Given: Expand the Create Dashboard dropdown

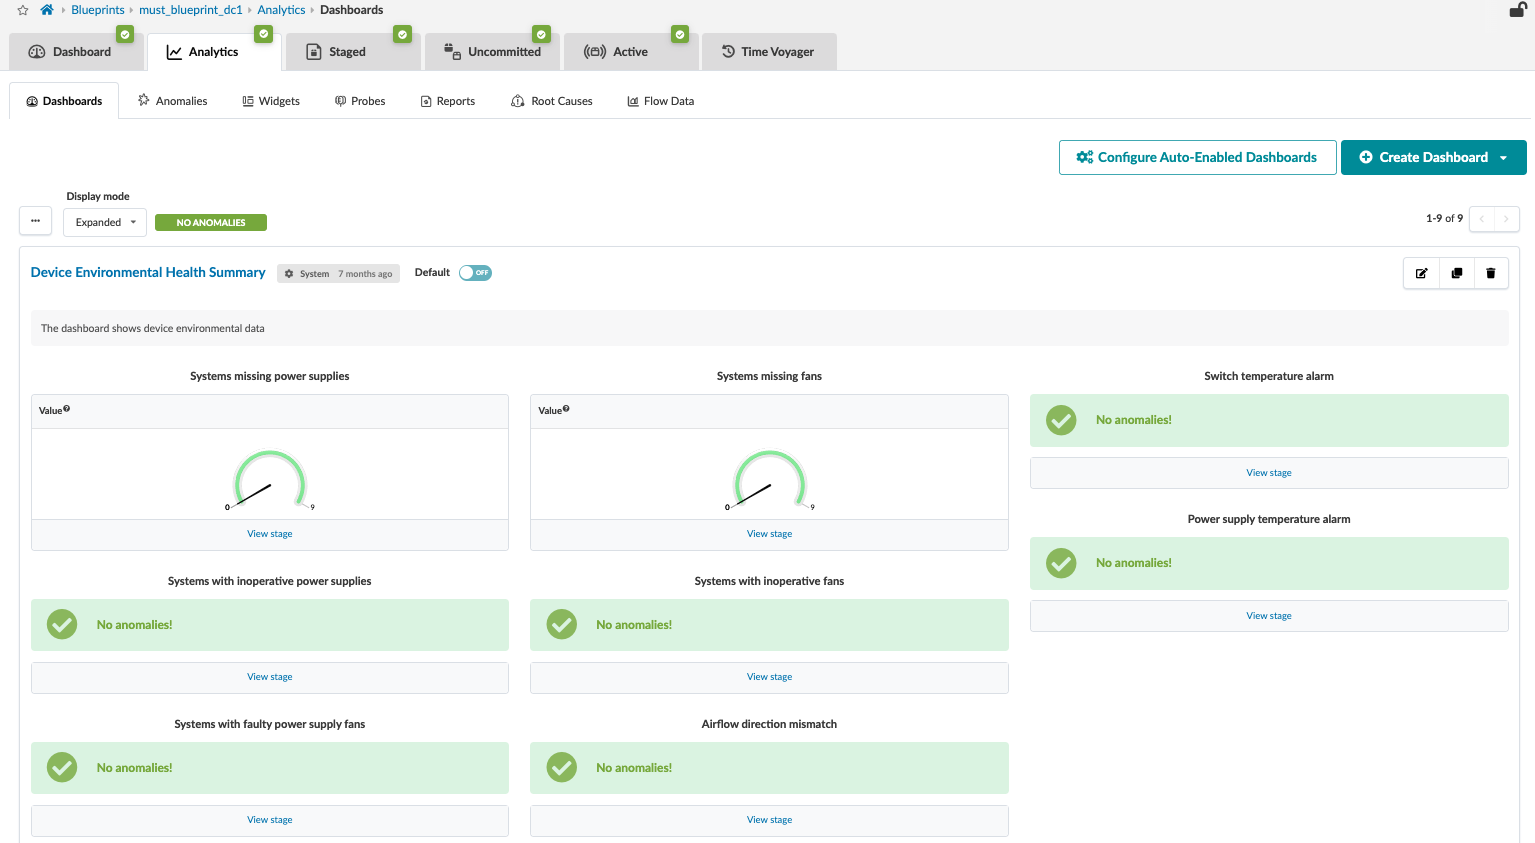Looking at the screenshot, I should click(1503, 158).
